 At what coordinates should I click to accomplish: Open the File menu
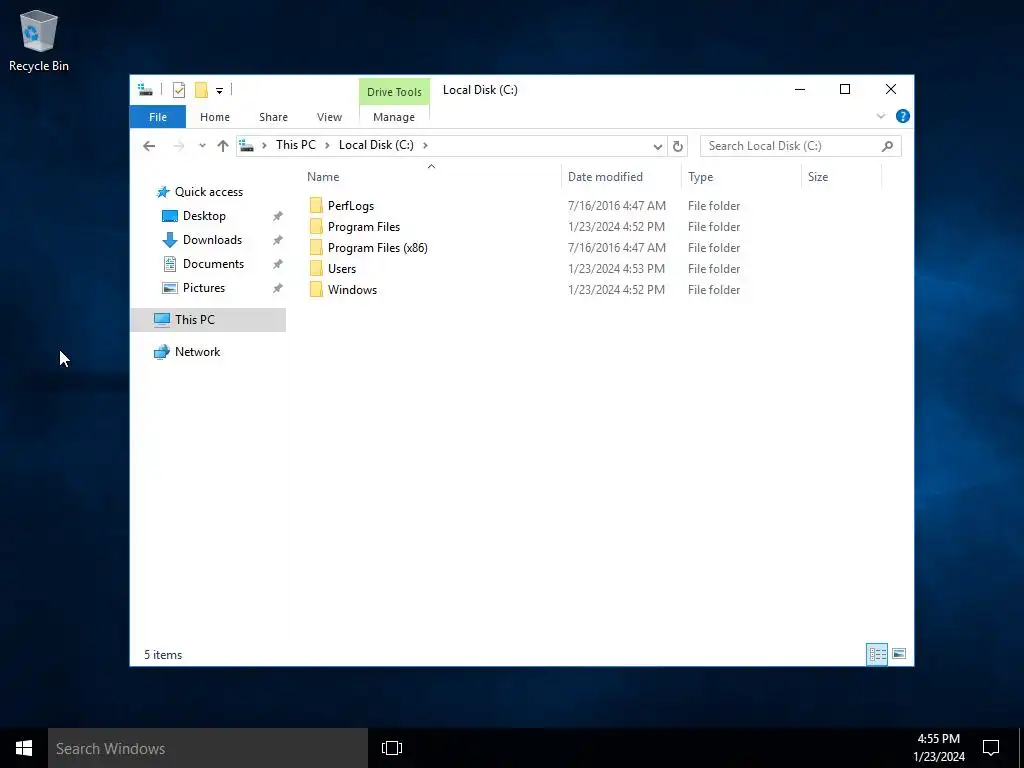pos(158,117)
